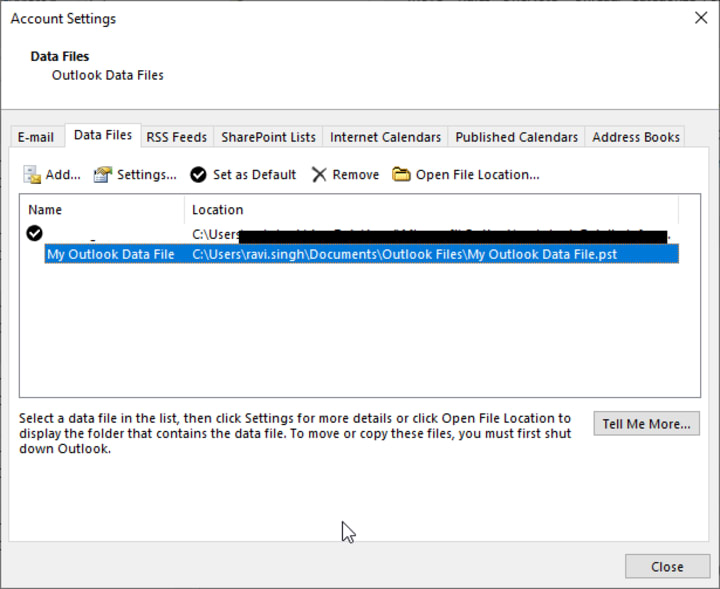Click the My Outlook Data File.pst path

click(405, 254)
